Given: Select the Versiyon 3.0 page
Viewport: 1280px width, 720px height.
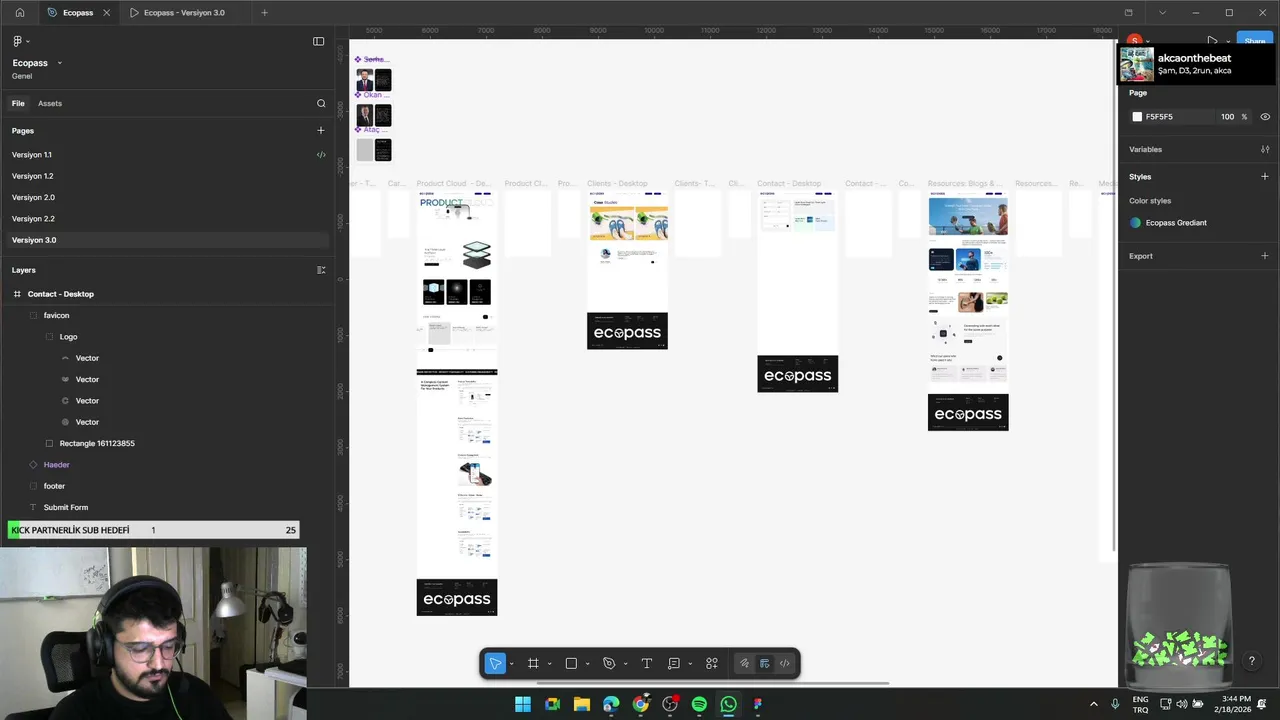Looking at the screenshot, I should pos(168,240).
